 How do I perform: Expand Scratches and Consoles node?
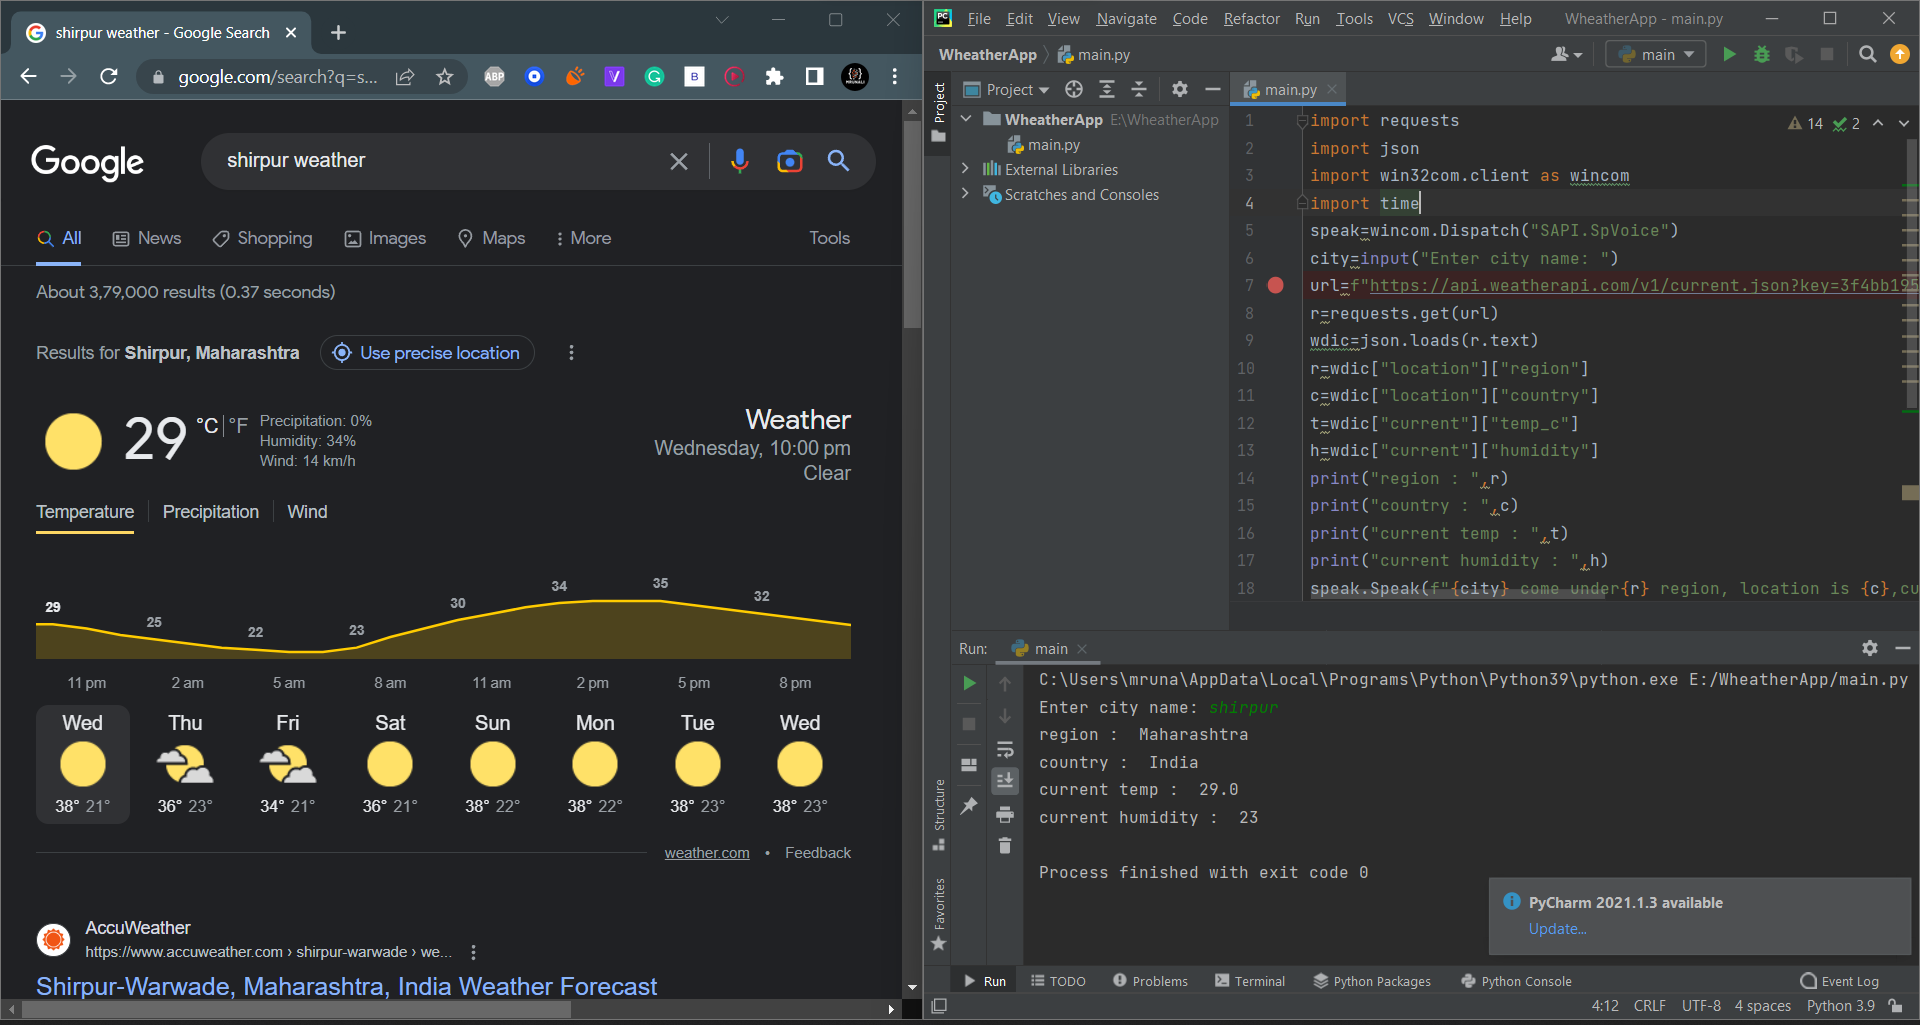(x=965, y=194)
